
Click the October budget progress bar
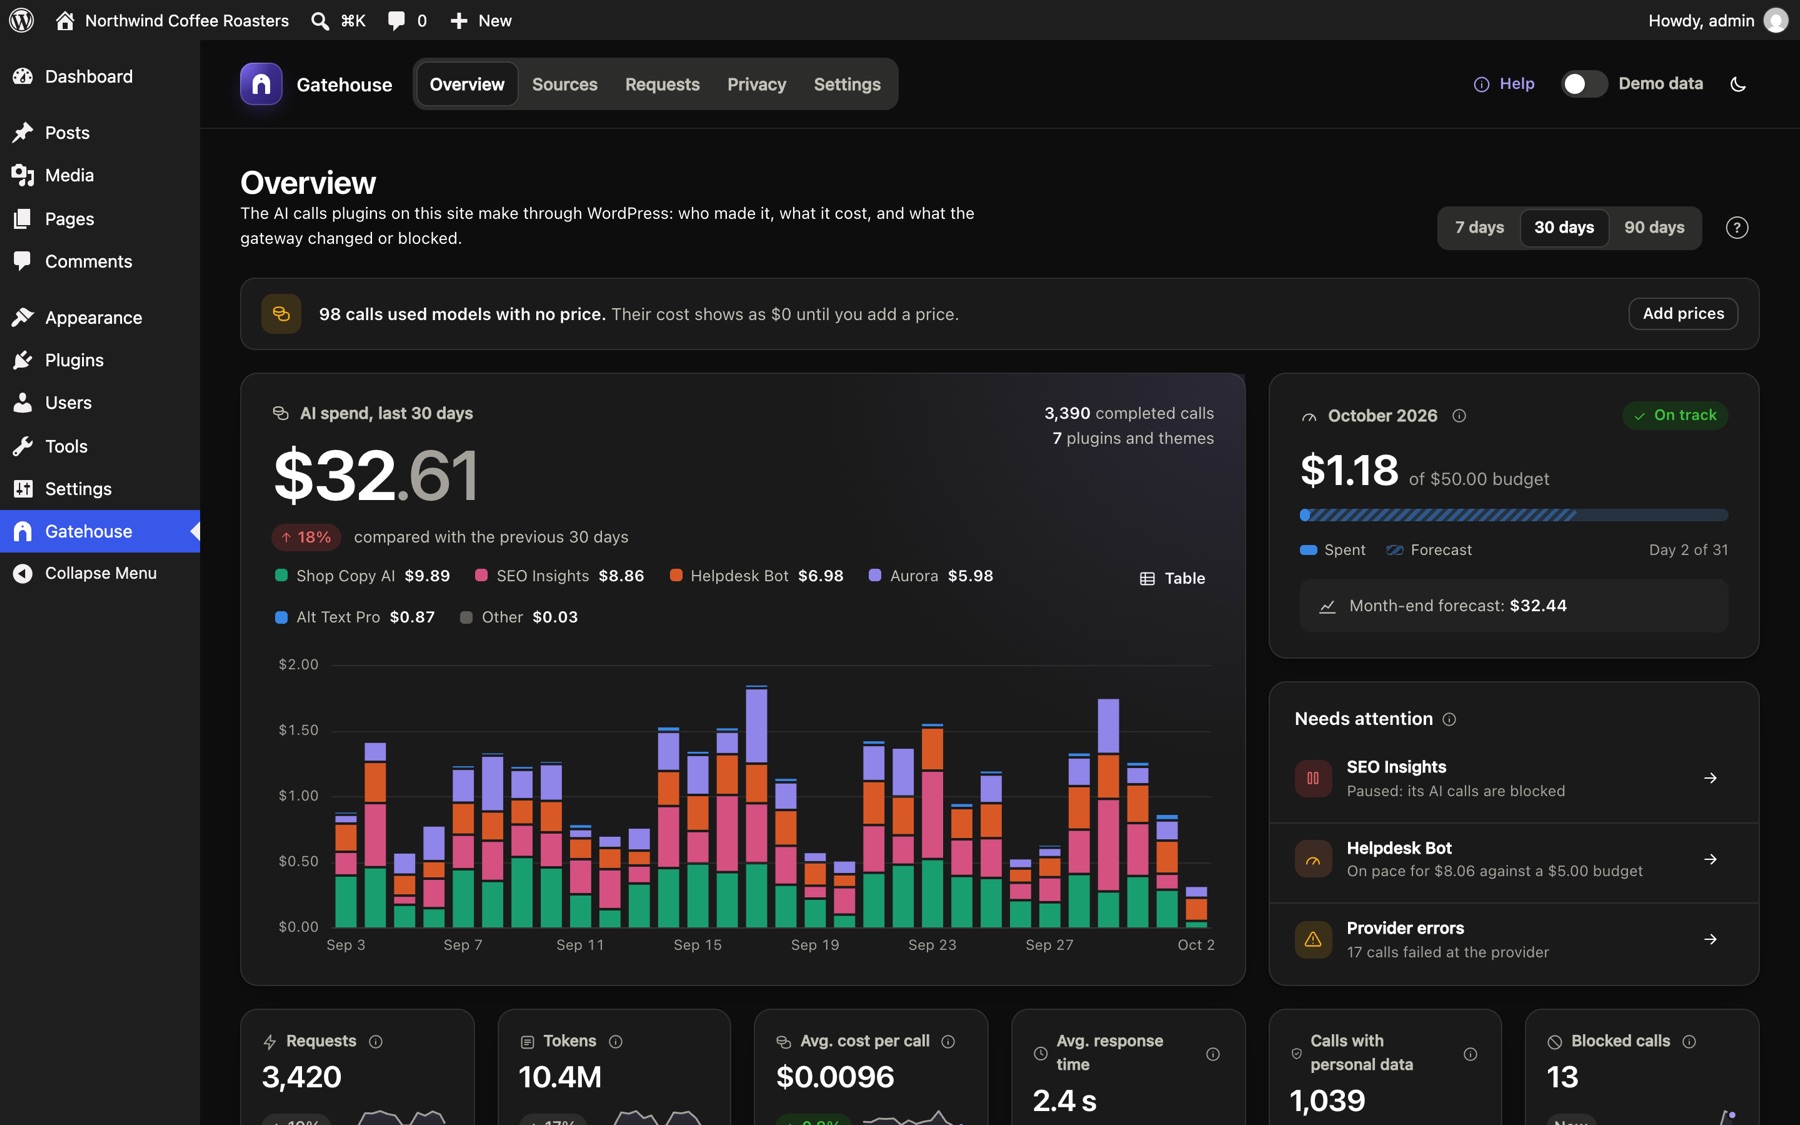[1514, 515]
